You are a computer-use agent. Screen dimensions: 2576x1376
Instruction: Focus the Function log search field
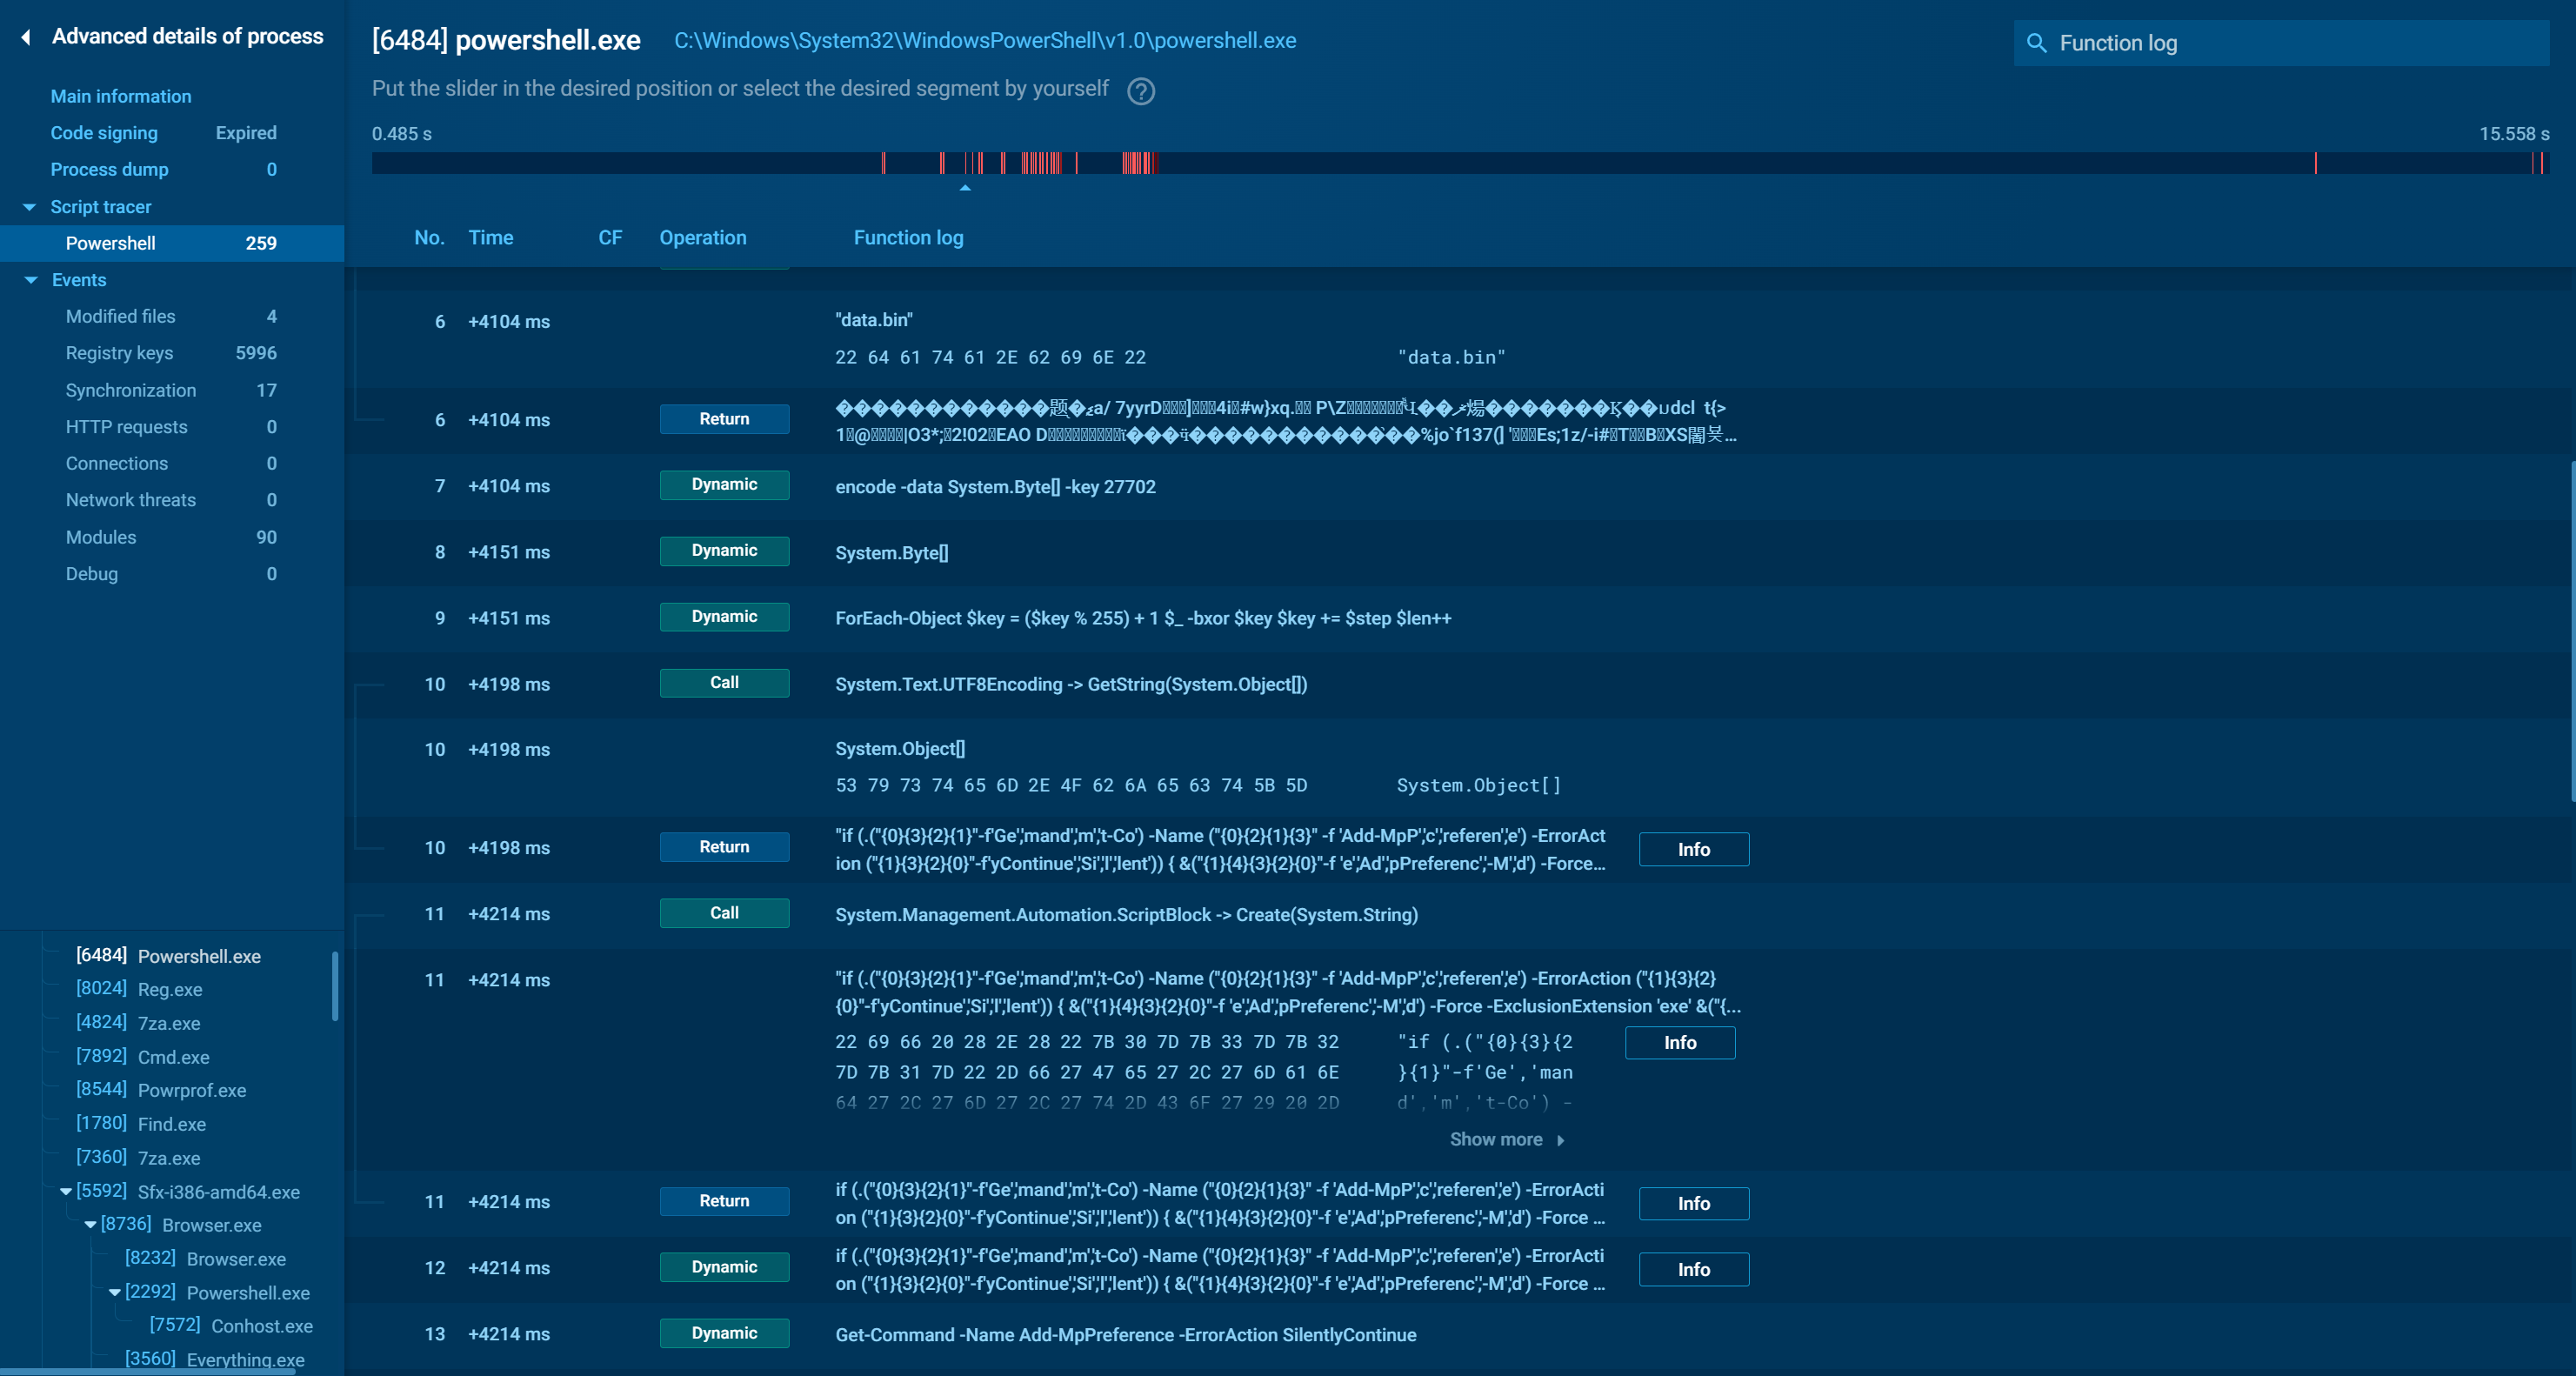tap(2282, 43)
